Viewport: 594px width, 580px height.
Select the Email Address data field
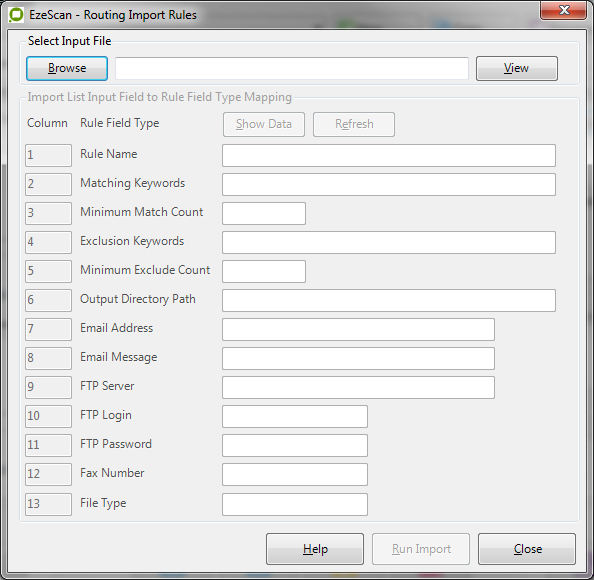coord(358,330)
